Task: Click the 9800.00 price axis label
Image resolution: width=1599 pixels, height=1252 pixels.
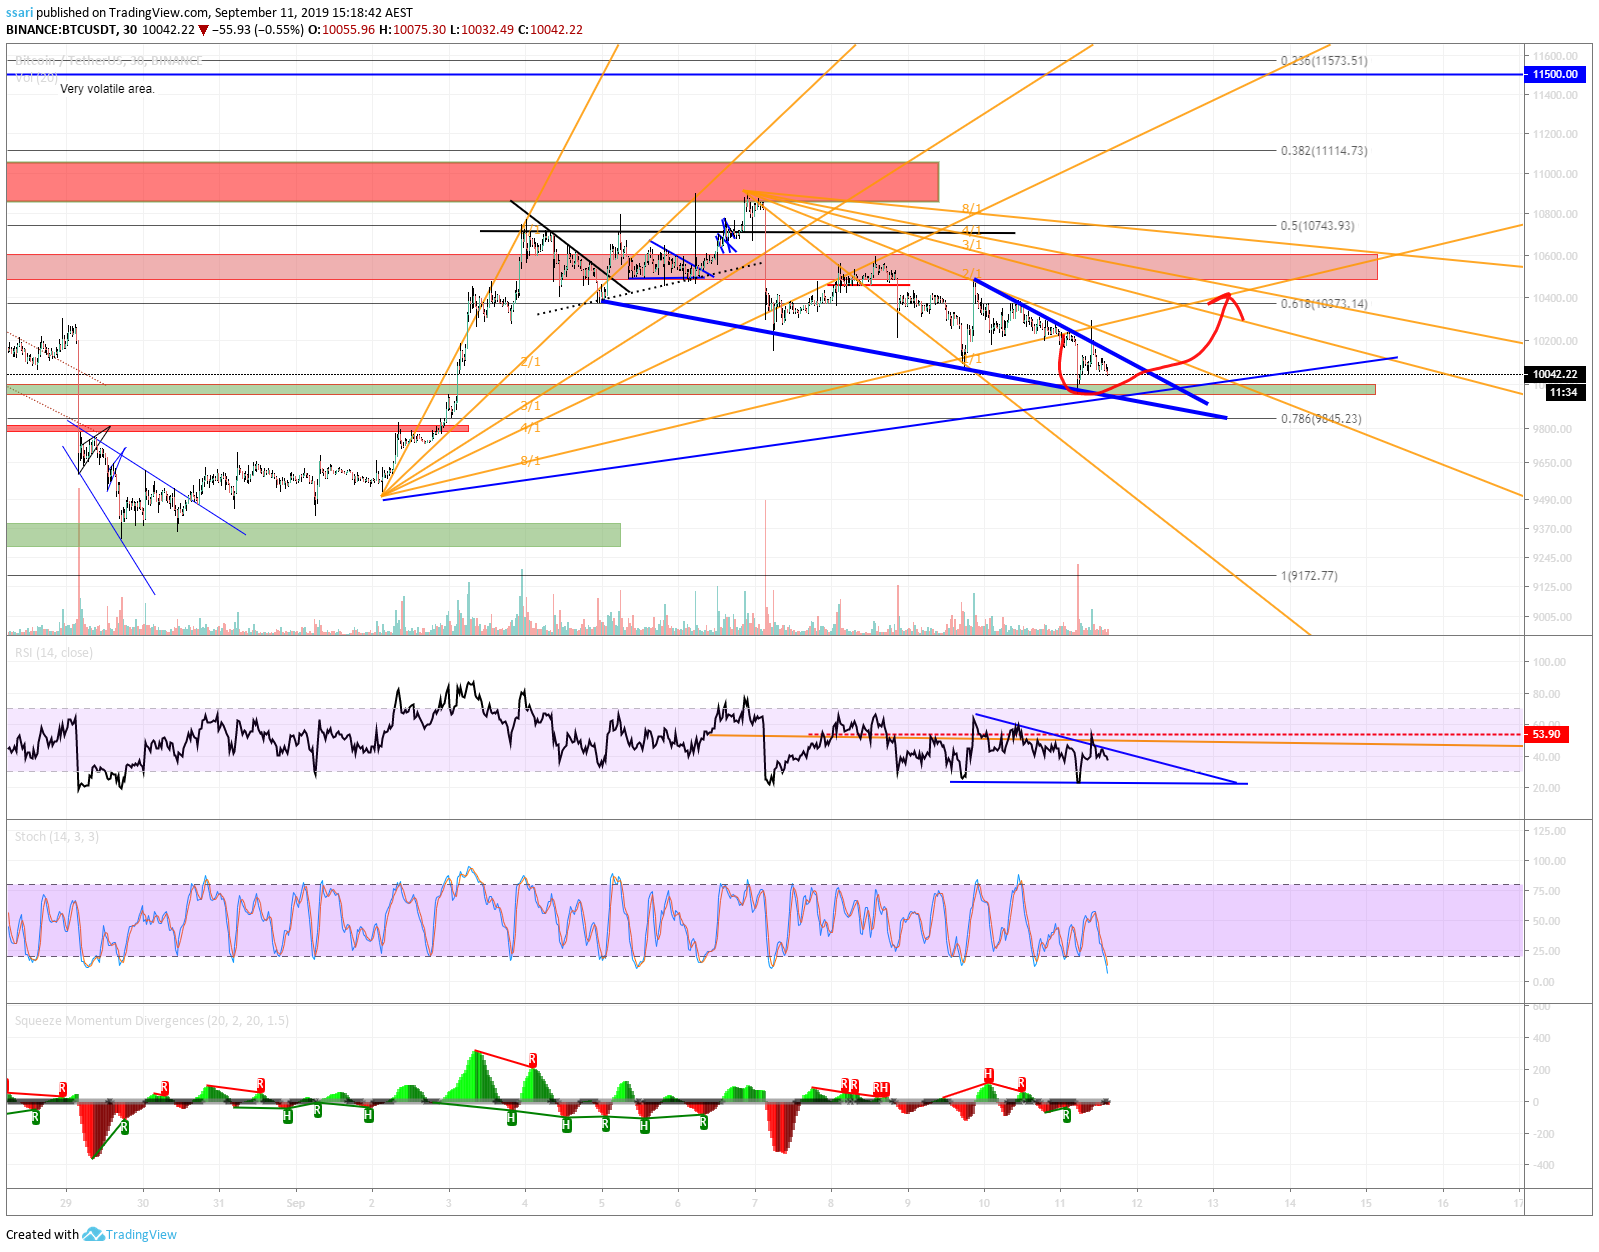Action: click(1555, 429)
